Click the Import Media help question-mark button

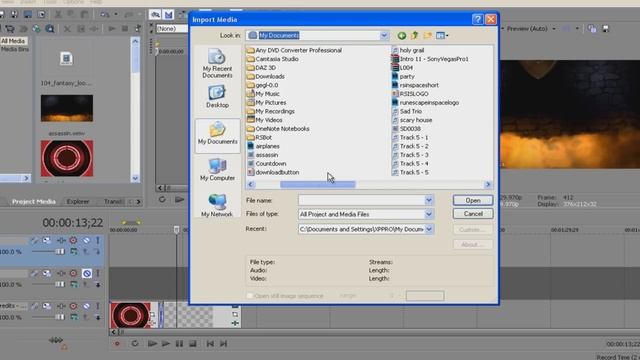click(478, 19)
